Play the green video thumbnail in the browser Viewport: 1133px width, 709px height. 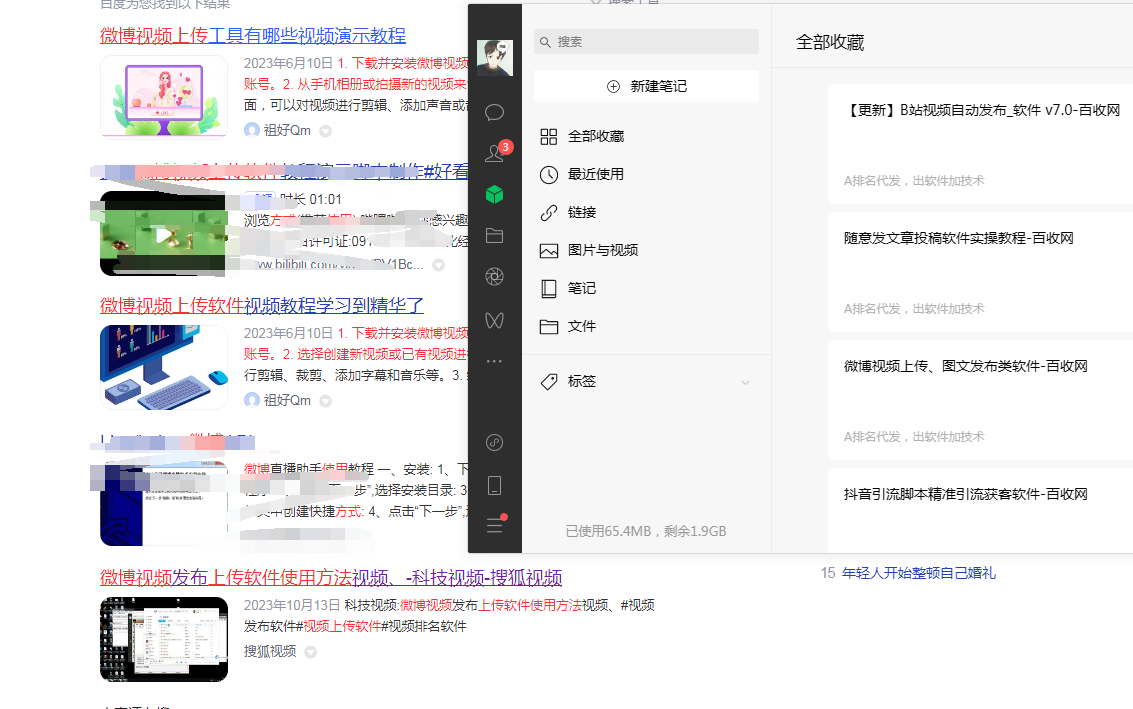pyautogui.click(x=164, y=233)
